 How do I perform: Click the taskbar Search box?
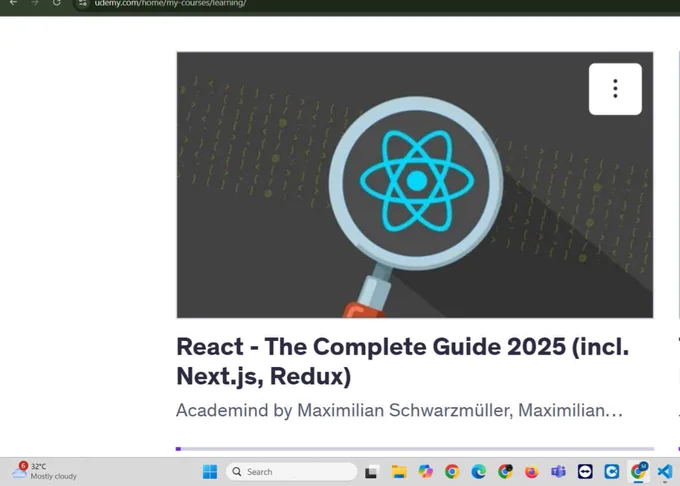291,472
